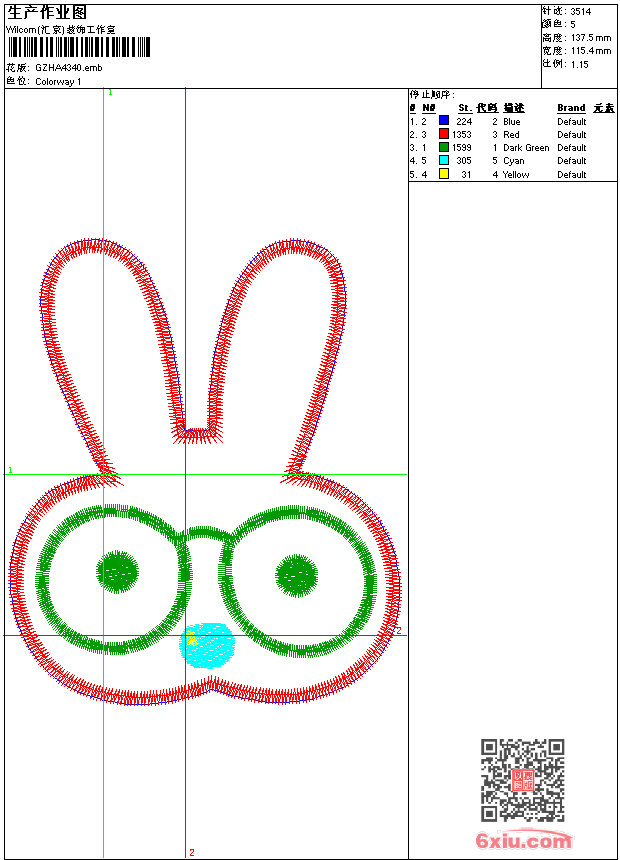
Task: Click the barcode under the studio name
Action: pos(78,47)
